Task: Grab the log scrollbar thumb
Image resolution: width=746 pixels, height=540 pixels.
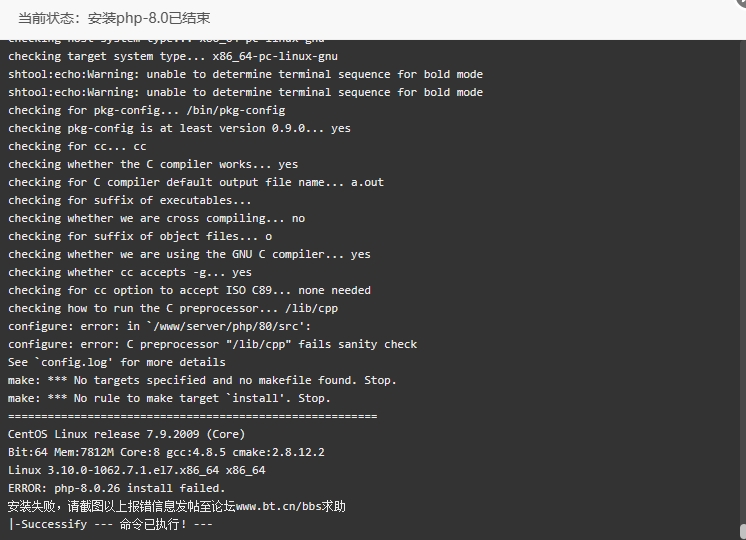Action: coord(743,532)
